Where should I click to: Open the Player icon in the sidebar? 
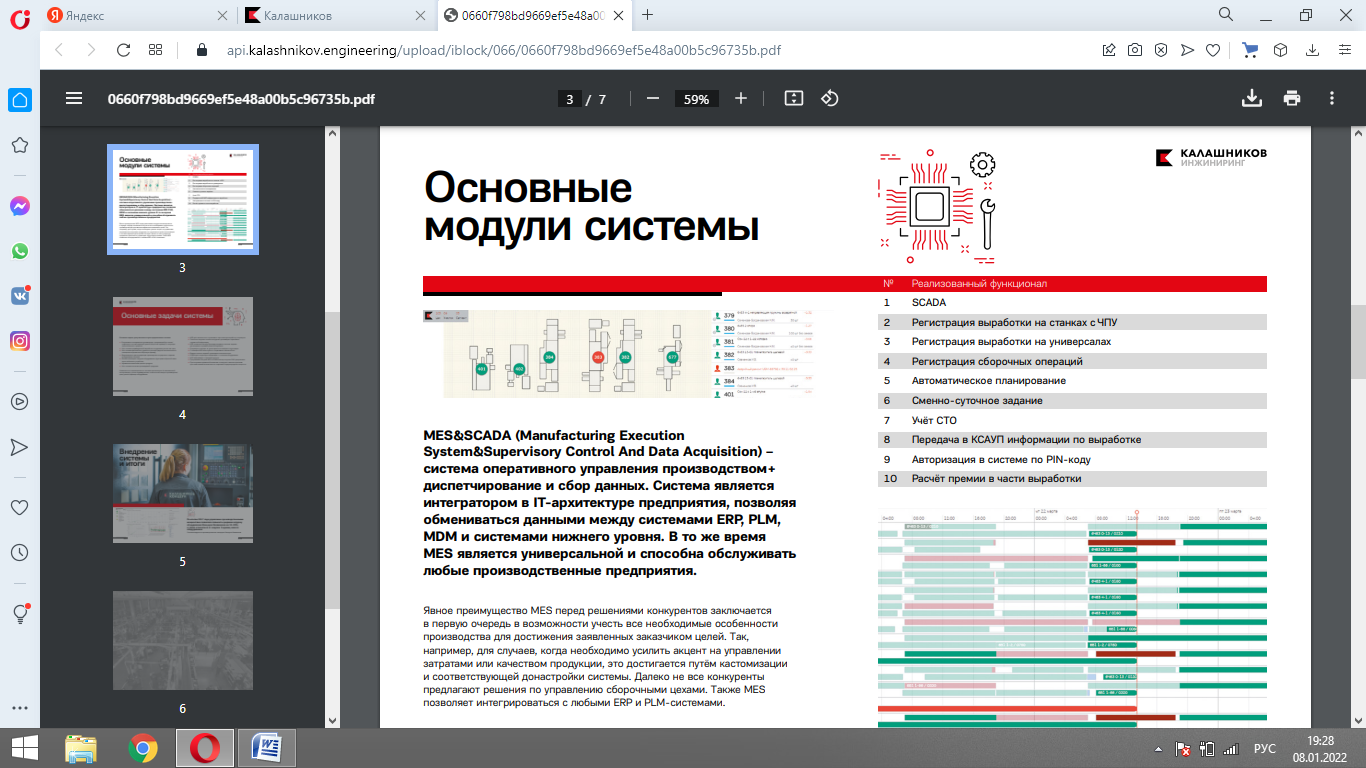(x=20, y=401)
